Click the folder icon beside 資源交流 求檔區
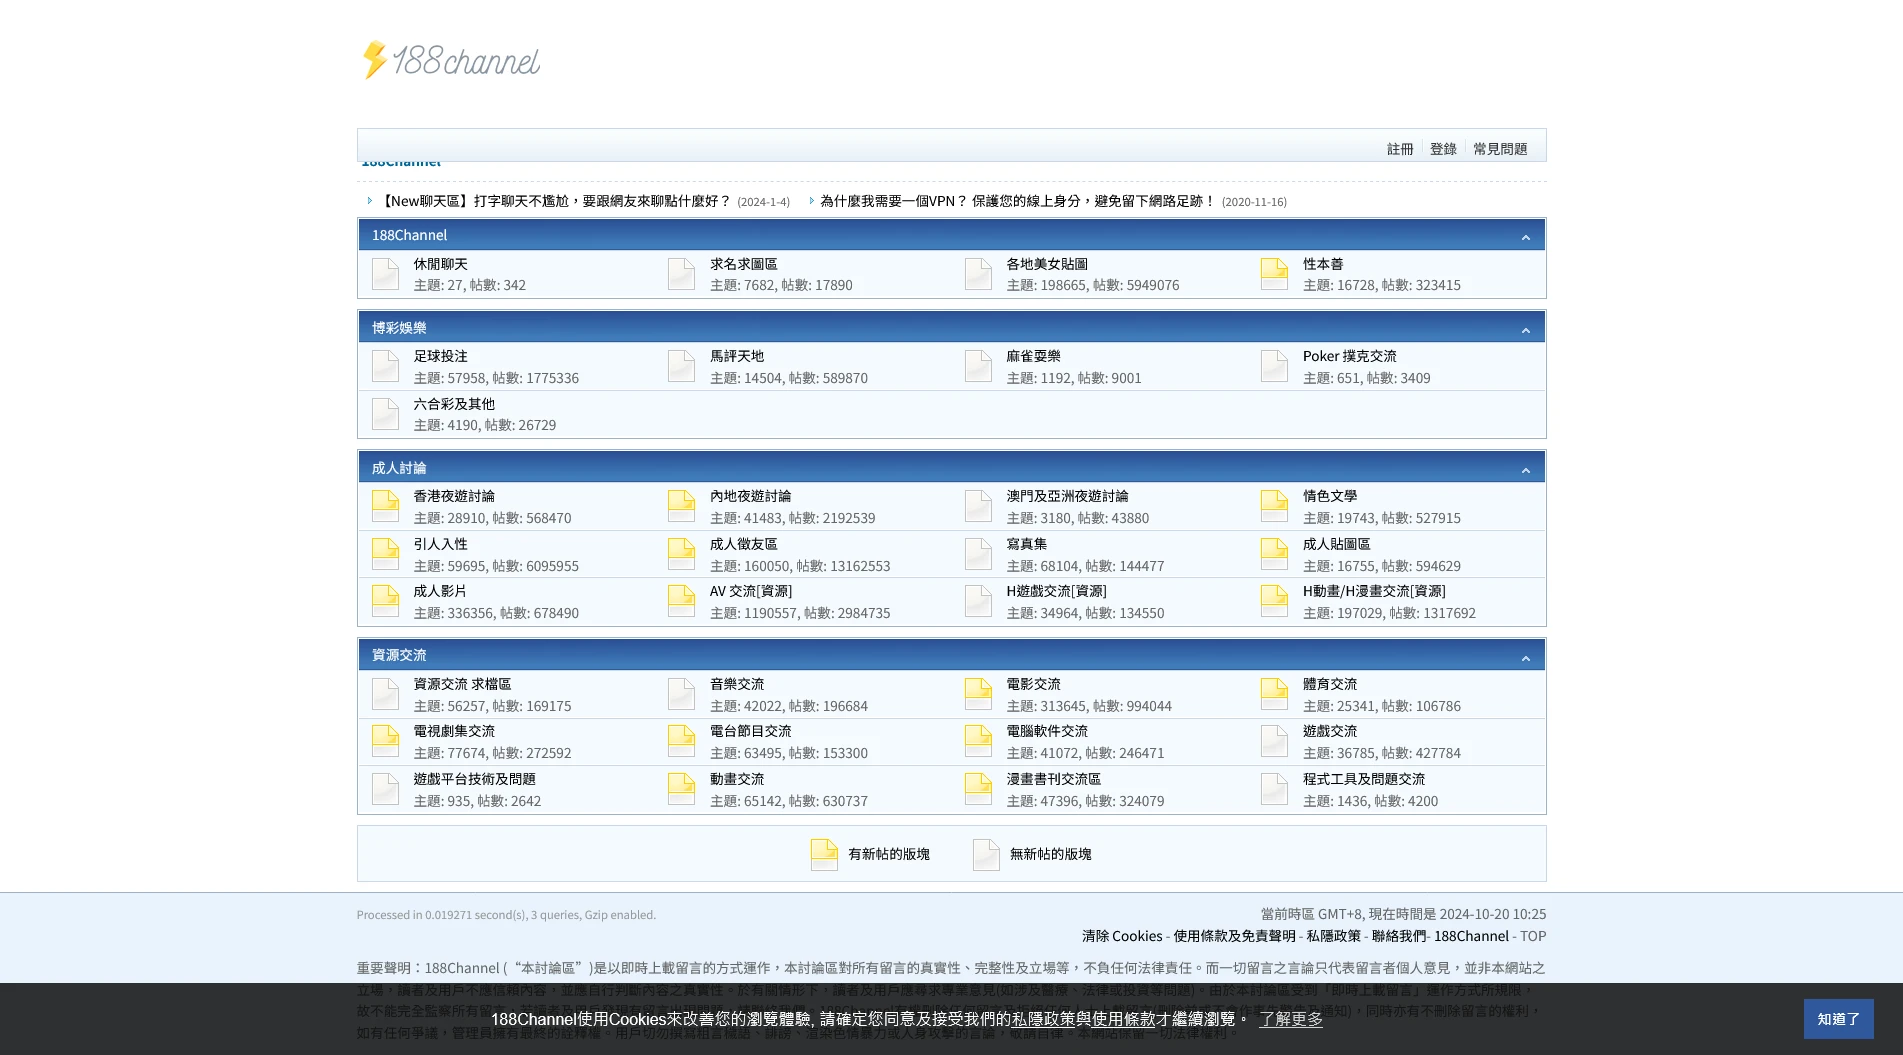The height and width of the screenshot is (1055, 1903). coord(385,694)
